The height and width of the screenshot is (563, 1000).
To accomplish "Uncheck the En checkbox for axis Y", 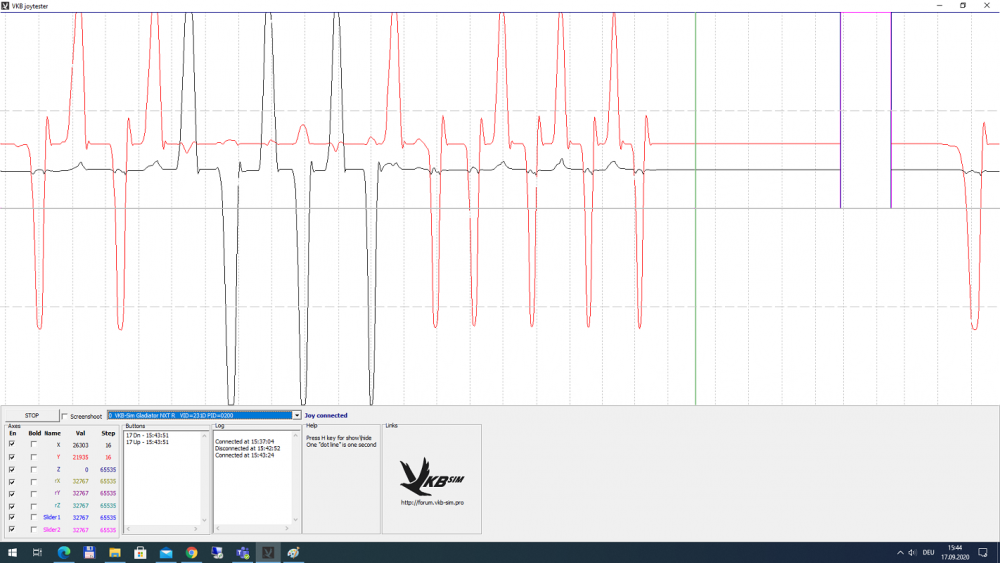I will pos(11,457).
